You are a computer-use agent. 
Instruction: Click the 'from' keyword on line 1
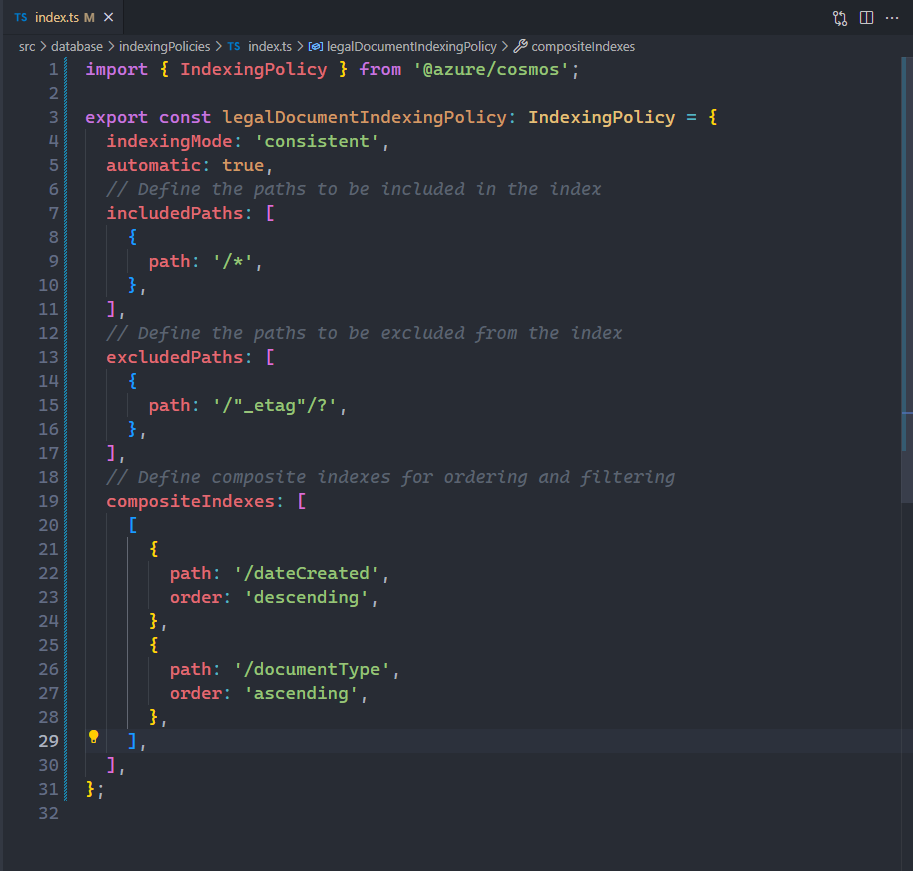click(380, 69)
